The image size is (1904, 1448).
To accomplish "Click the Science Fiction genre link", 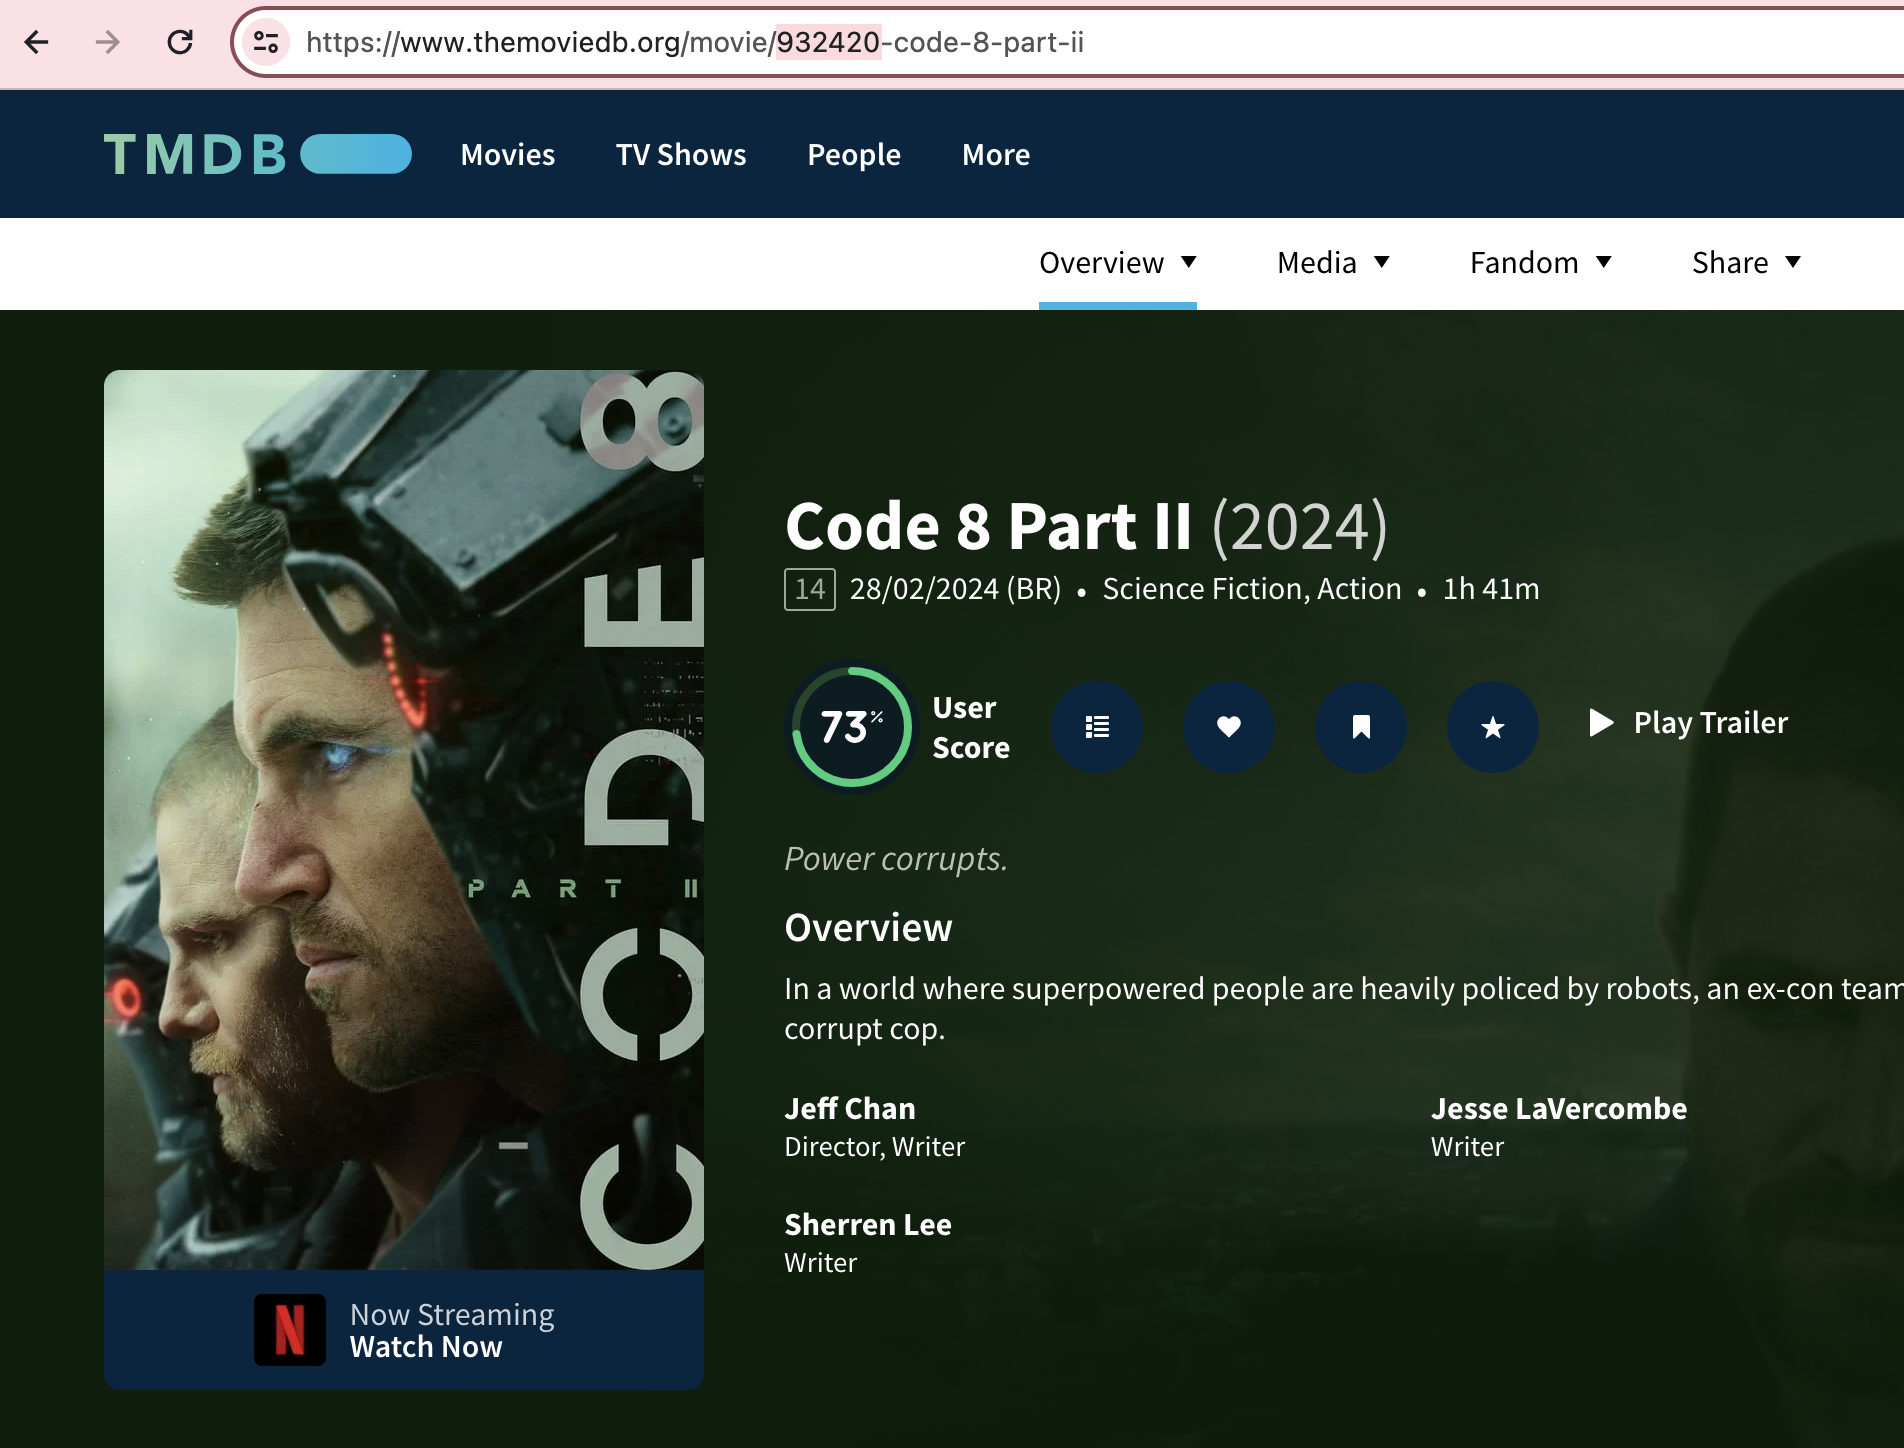I will point(1205,589).
